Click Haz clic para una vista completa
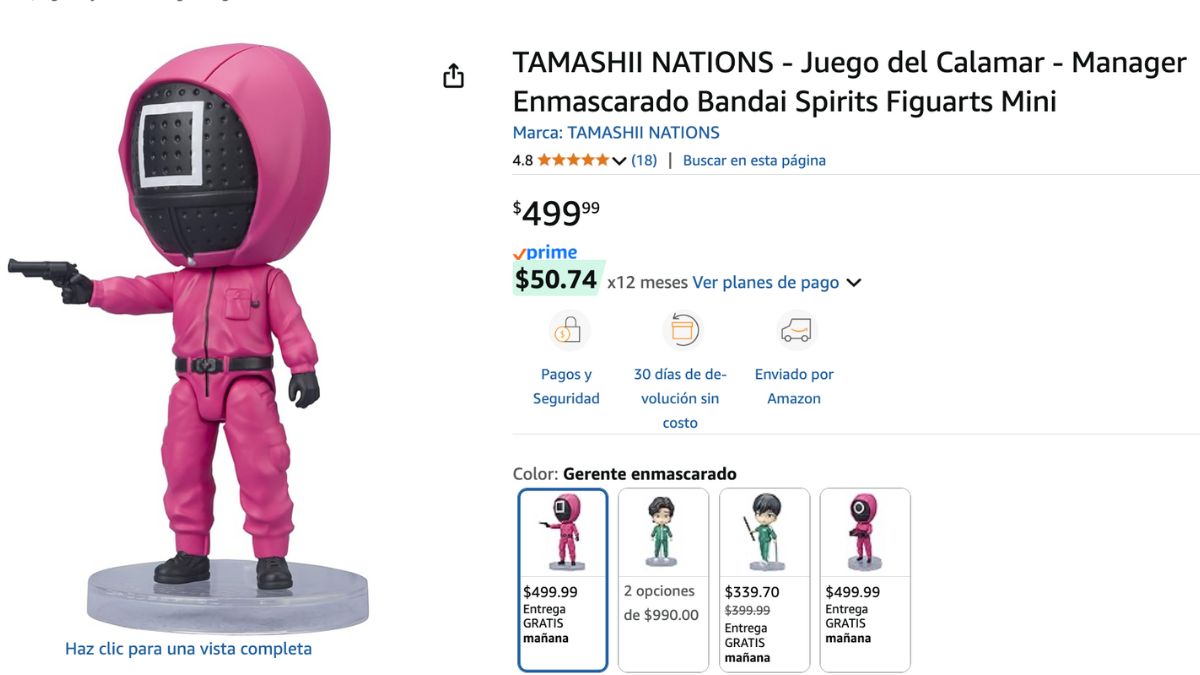1200x675 pixels. tap(188, 649)
